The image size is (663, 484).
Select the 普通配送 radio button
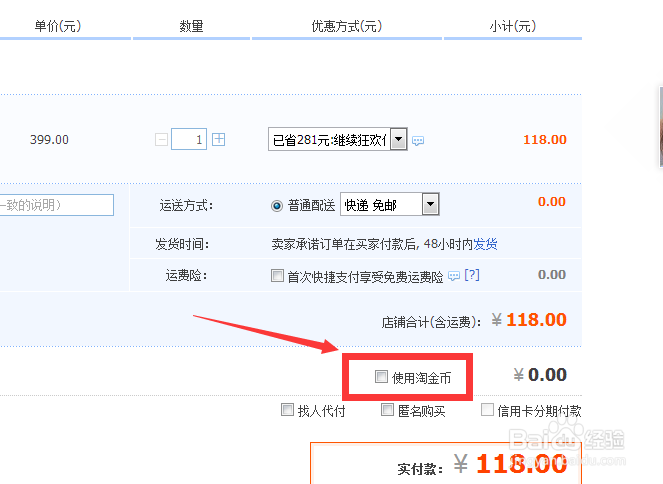click(x=277, y=205)
